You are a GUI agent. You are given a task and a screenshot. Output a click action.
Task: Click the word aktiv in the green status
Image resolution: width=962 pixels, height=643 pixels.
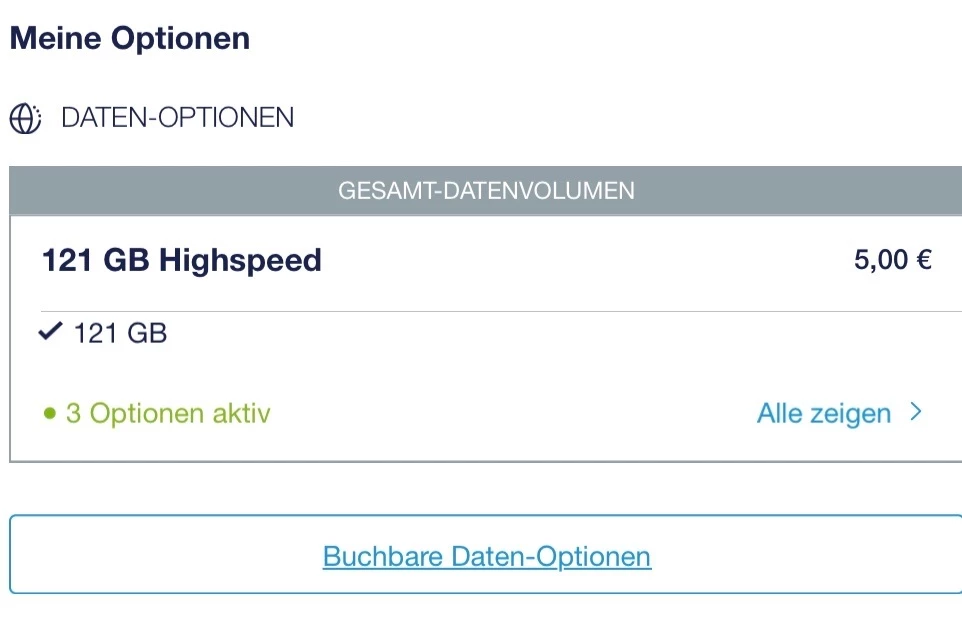[237, 413]
